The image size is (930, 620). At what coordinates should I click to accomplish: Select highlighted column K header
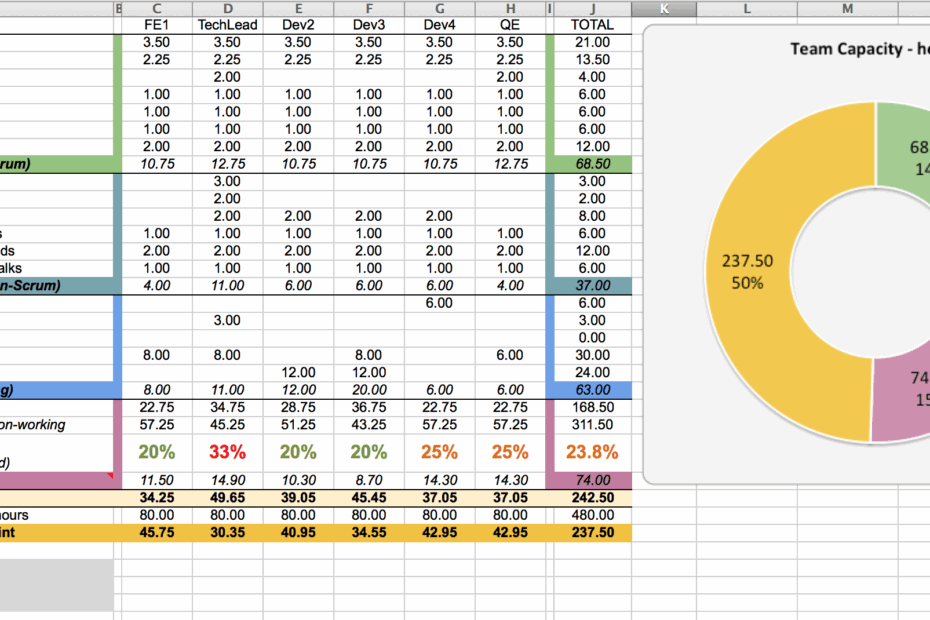(664, 8)
